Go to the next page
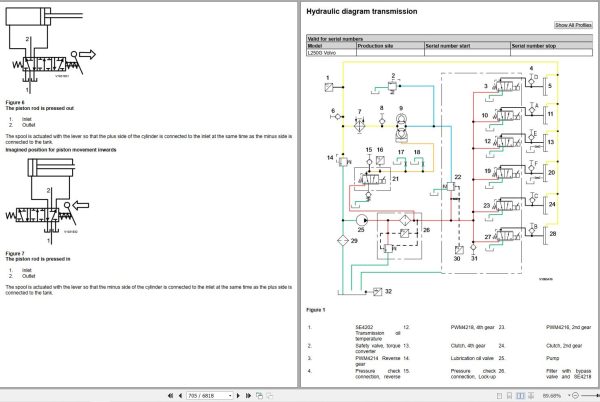This screenshot has width=600, height=402. tap(238, 395)
